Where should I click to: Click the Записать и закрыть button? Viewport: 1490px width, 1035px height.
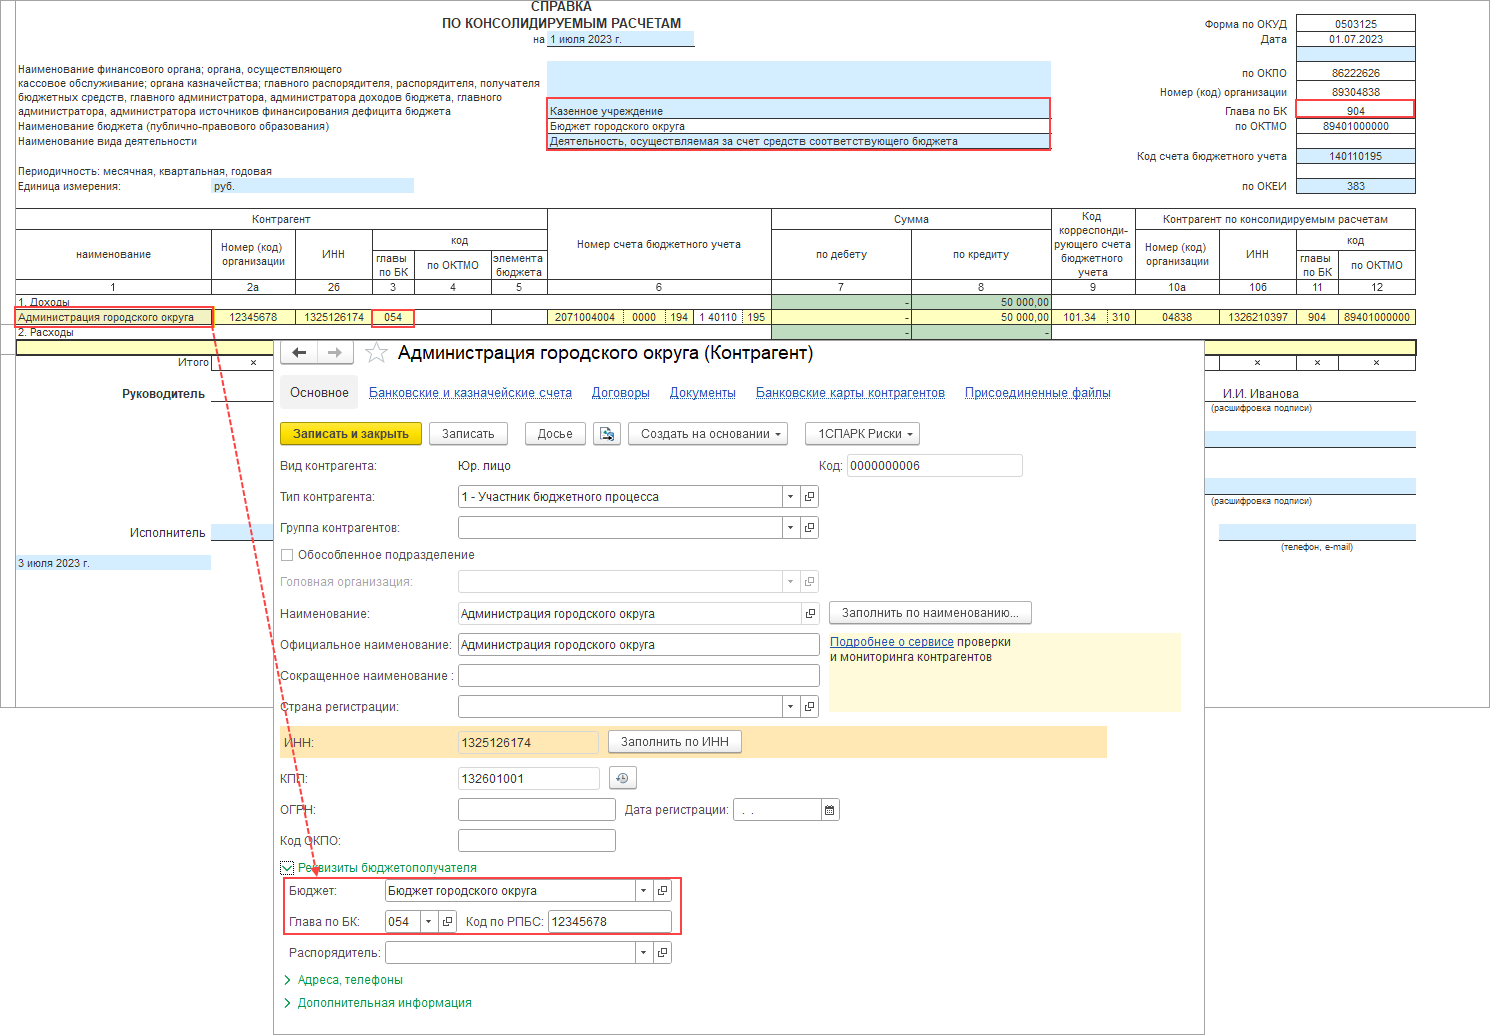[x=350, y=434]
